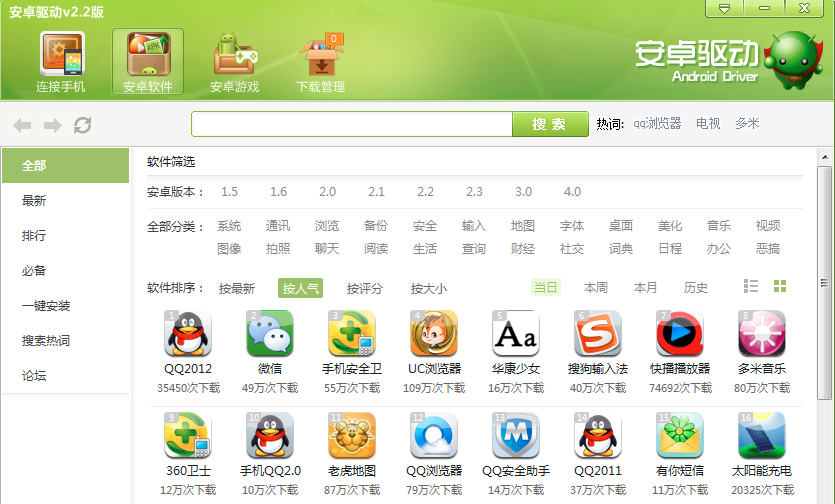The height and width of the screenshot is (504, 835).
Task: Click in the search input field
Action: 351,124
